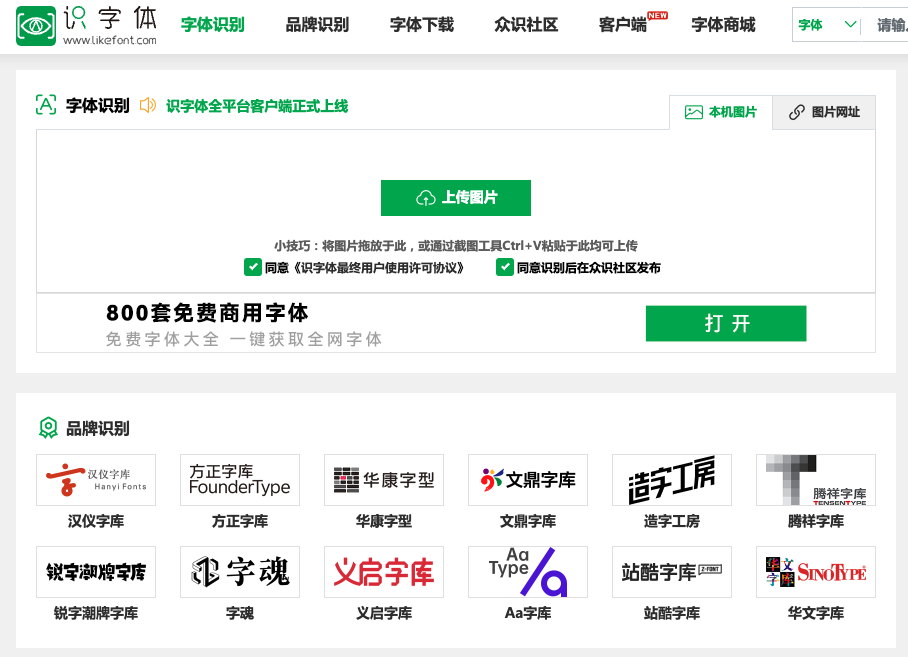Open the 800套免费商用字体 banner headline
The height and width of the screenshot is (657, 908).
tap(207, 313)
